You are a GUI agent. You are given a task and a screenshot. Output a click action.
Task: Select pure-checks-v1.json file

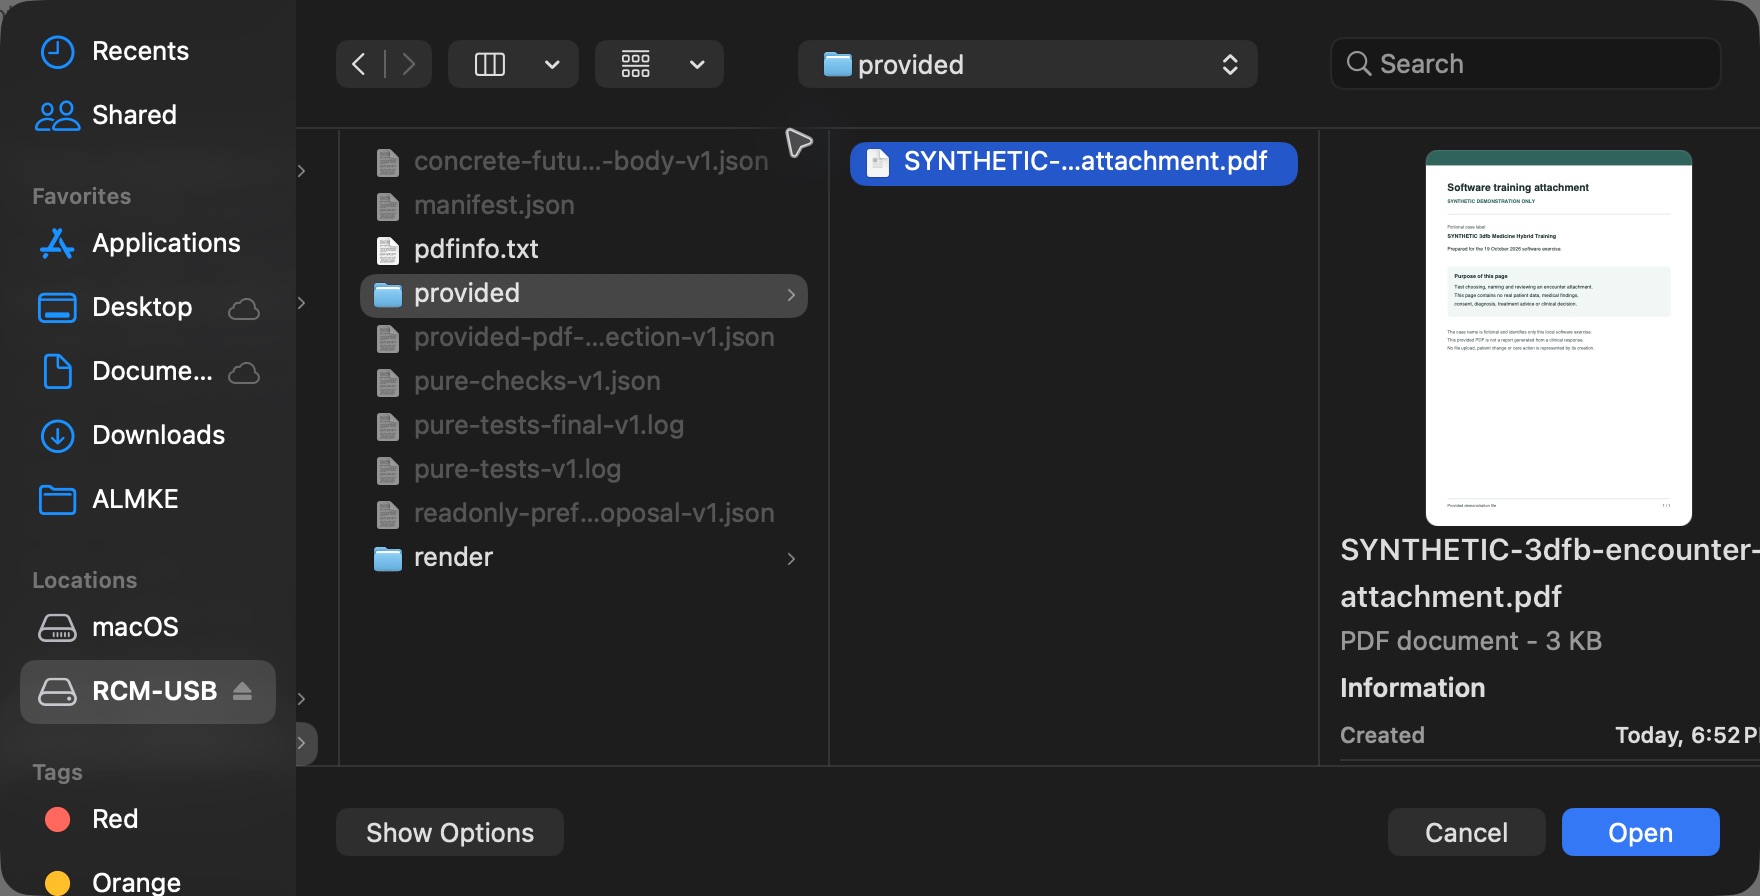pos(584,381)
